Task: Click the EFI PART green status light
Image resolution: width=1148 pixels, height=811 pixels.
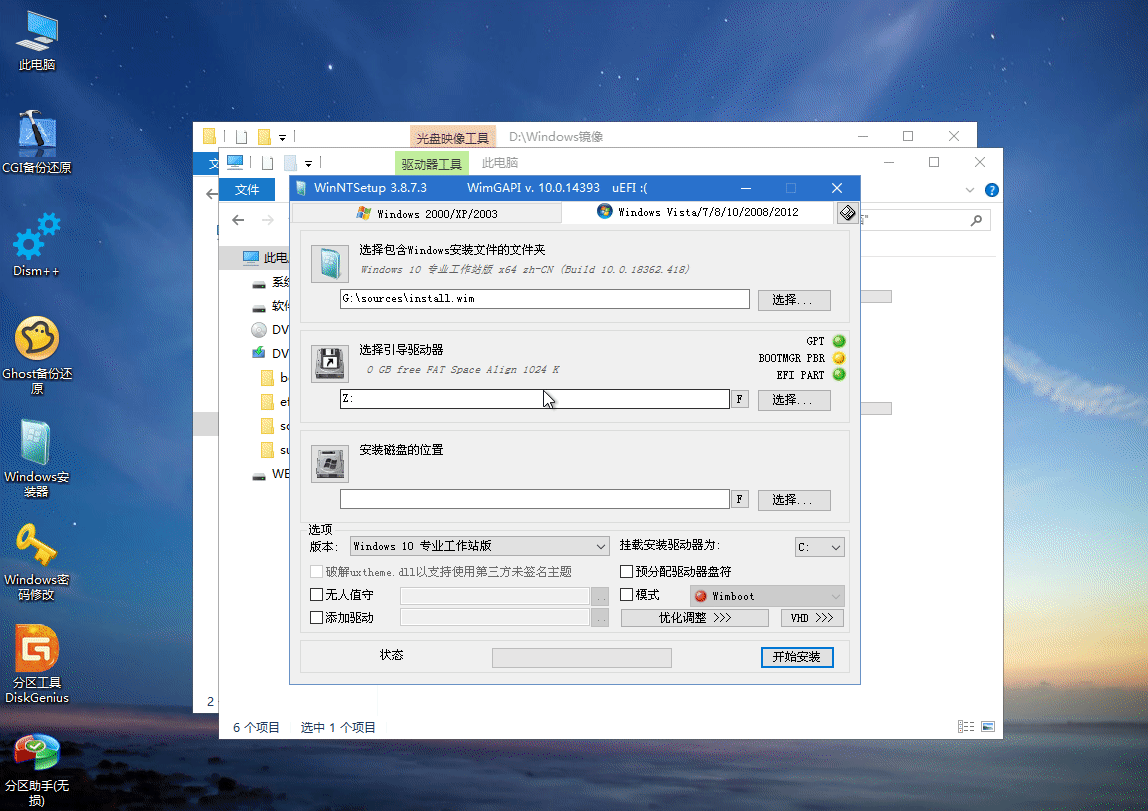Action: point(839,375)
